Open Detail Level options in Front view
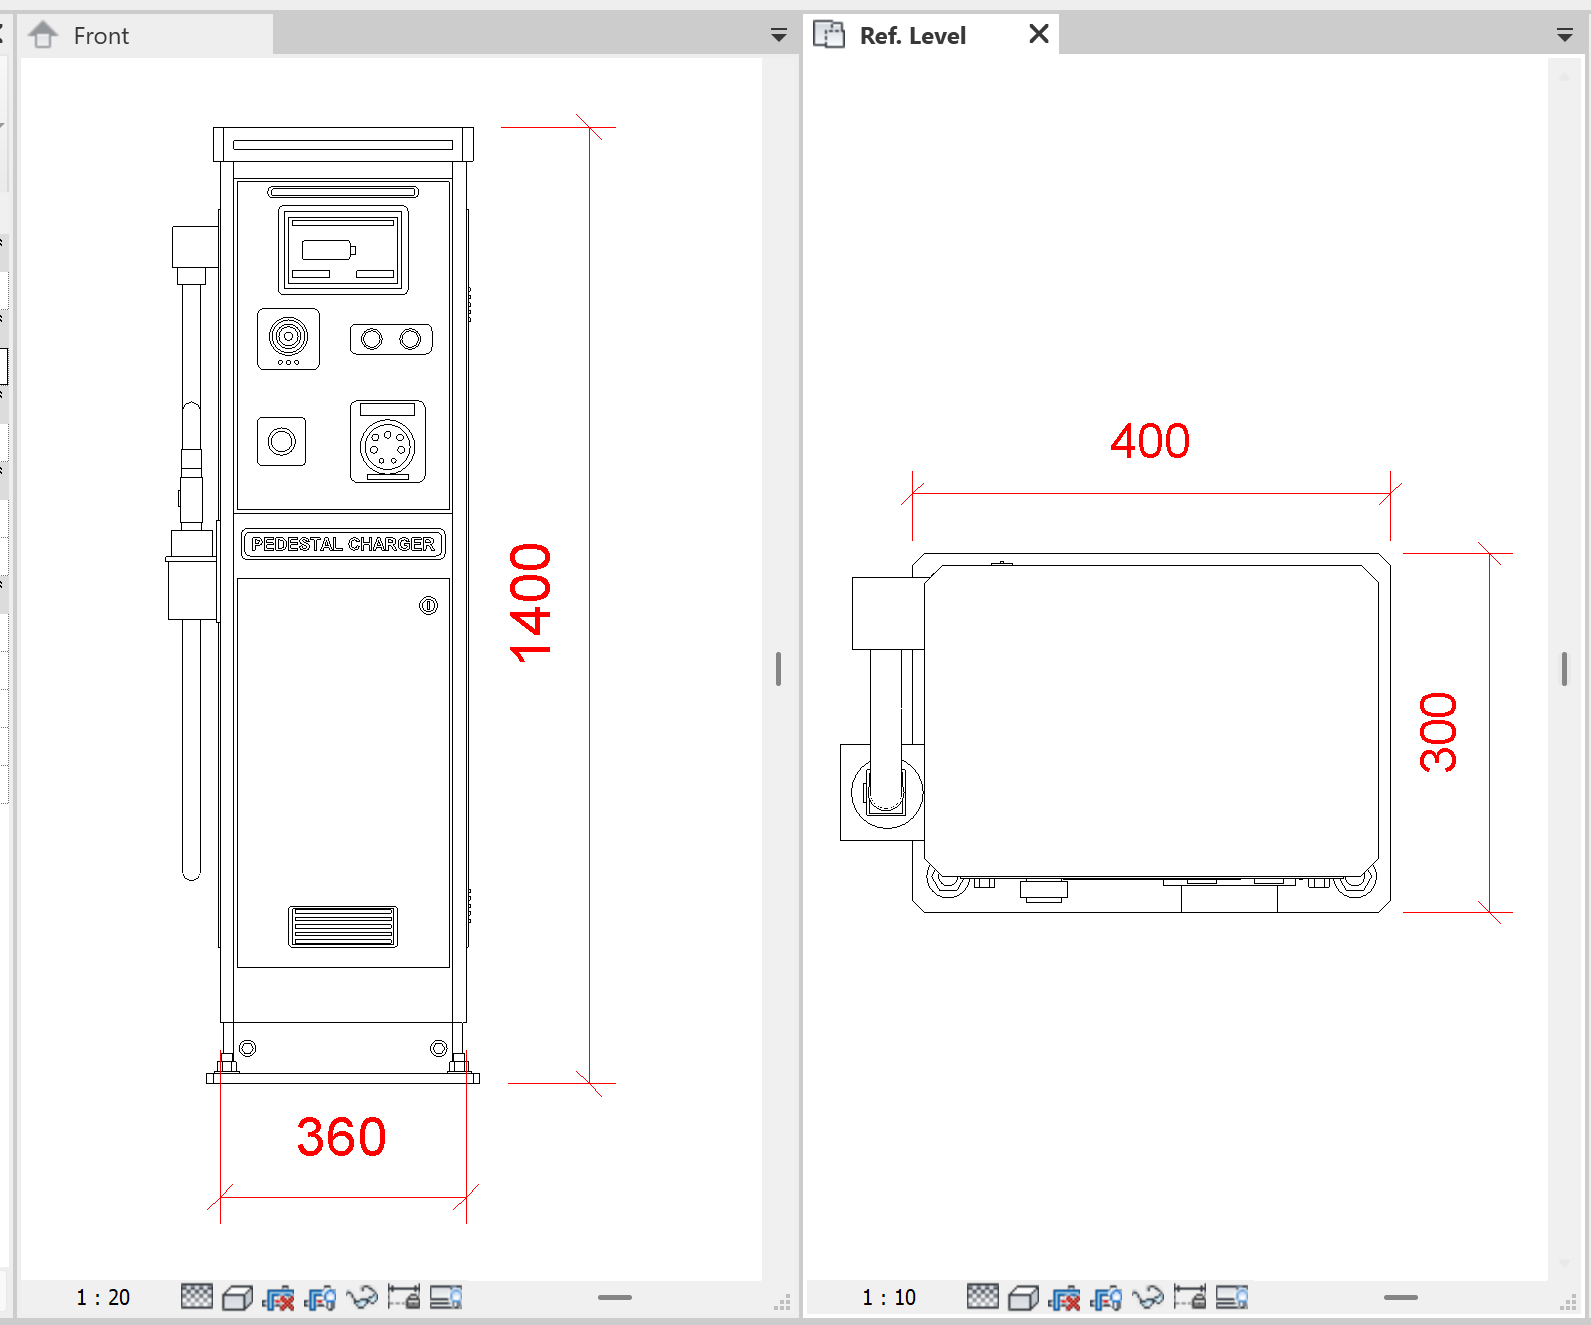Image resolution: width=1591 pixels, height=1325 pixels. (197, 1297)
